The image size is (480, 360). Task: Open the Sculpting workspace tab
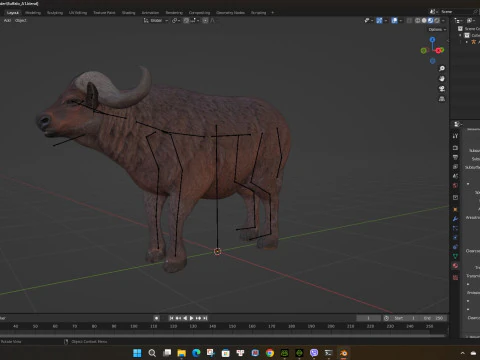pyautogui.click(x=55, y=13)
